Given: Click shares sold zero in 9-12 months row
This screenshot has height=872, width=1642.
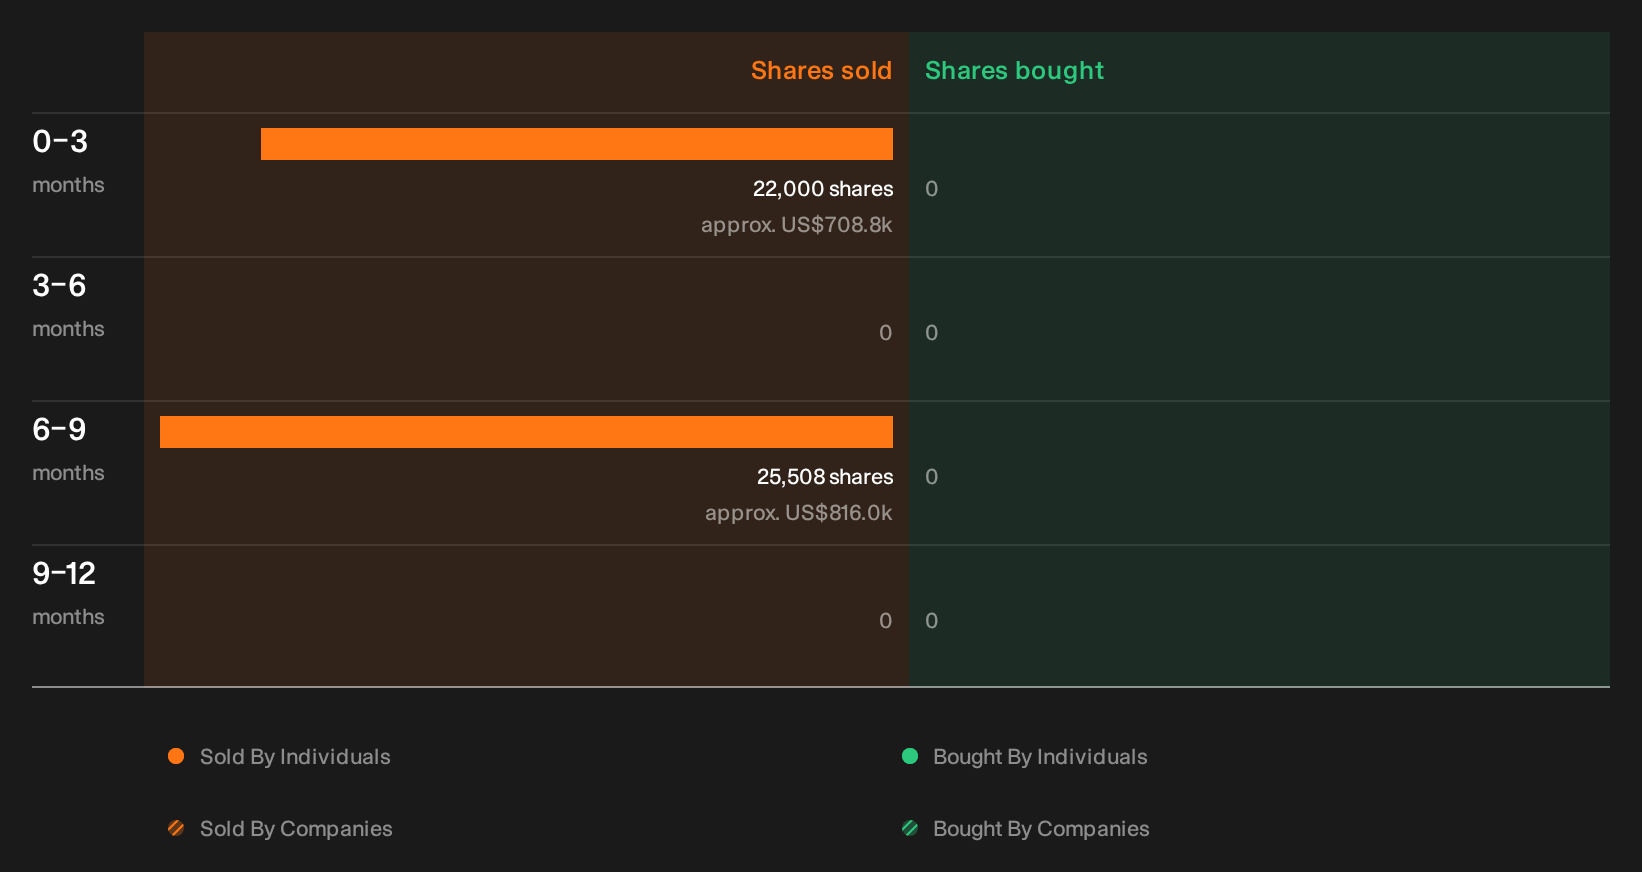Looking at the screenshot, I should click(885, 621).
